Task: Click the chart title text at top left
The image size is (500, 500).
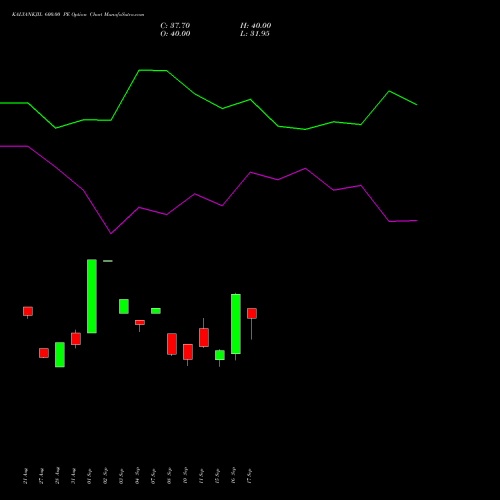Action: click(78, 15)
